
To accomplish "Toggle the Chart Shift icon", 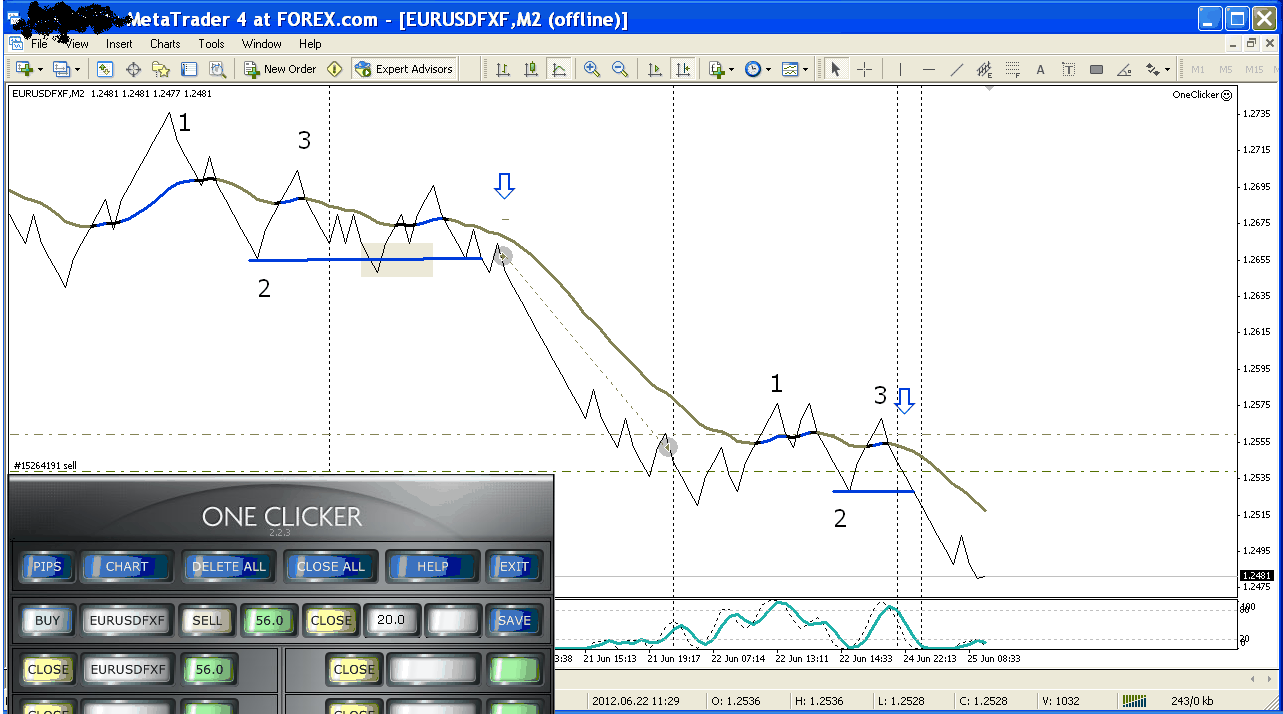I will pos(683,69).
